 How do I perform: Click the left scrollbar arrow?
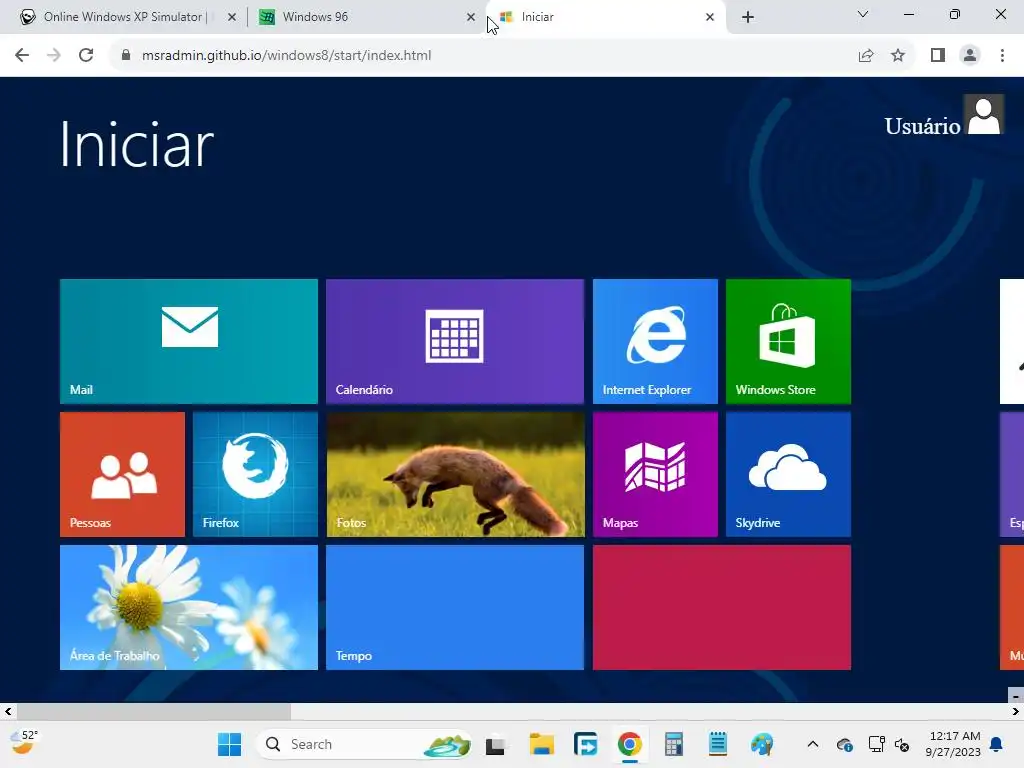click(x=7, y=711)
